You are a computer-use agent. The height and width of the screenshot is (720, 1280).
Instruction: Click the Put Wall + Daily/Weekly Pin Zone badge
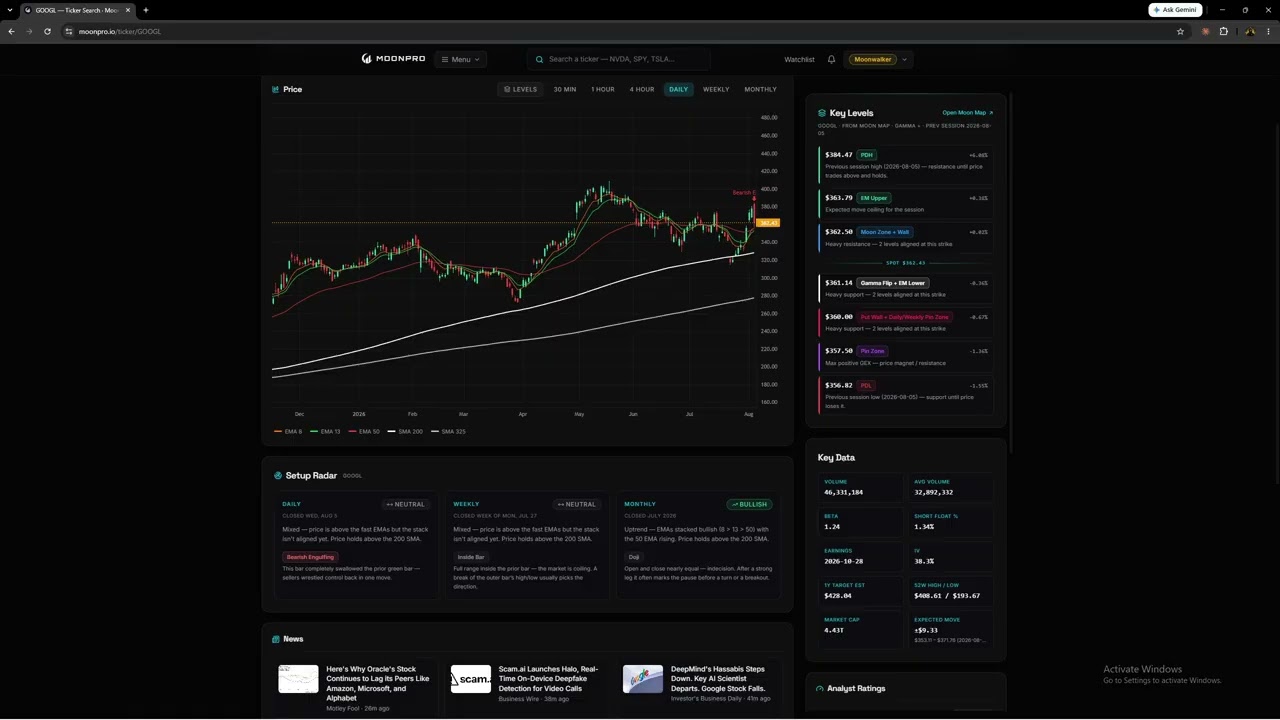pos(905,317)
